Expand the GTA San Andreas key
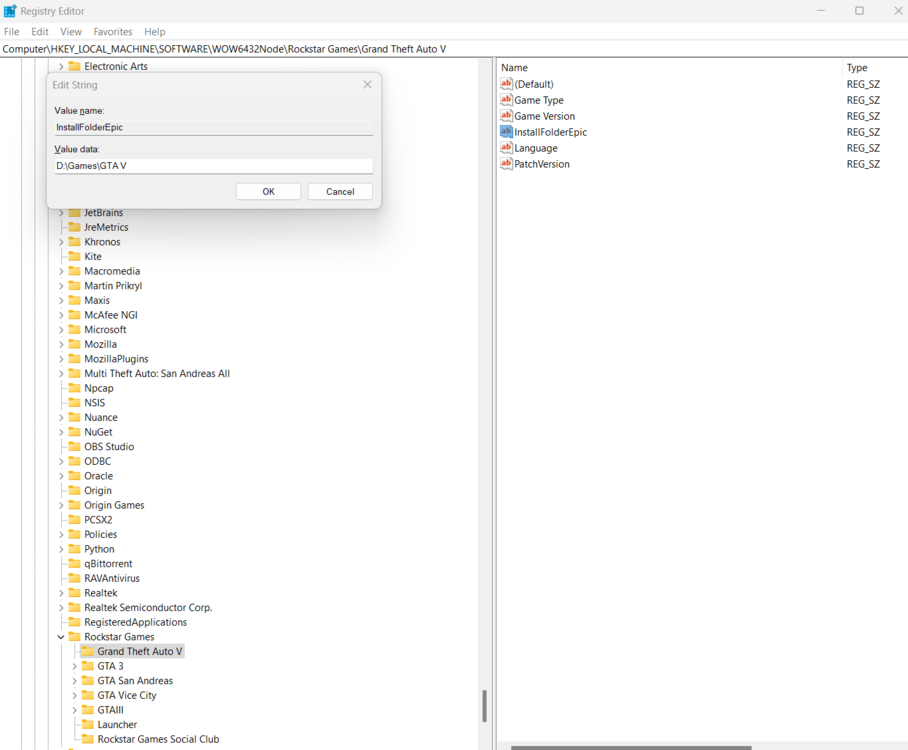Image resolution: width=908 pixels, height=750 pixels. point(73,680)
